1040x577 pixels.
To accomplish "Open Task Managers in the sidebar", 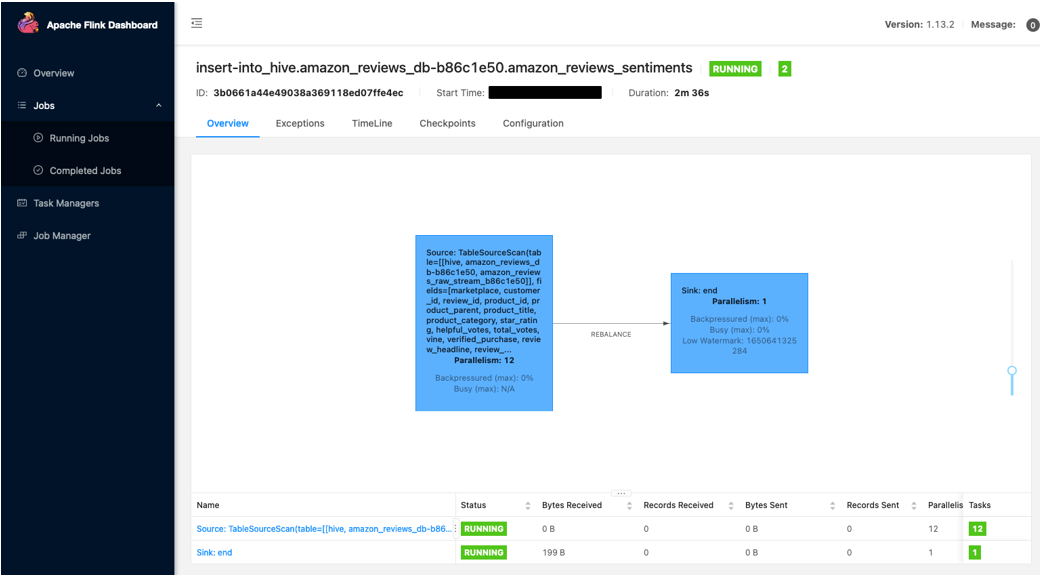I will (x=88, y=203).
